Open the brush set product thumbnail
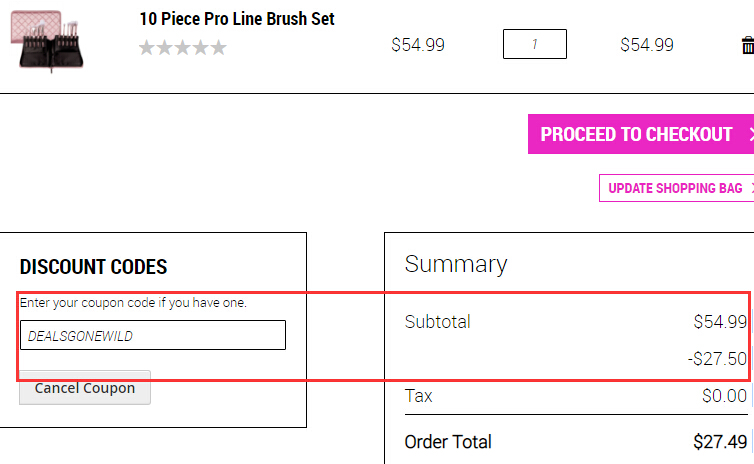 coord(47,41)
